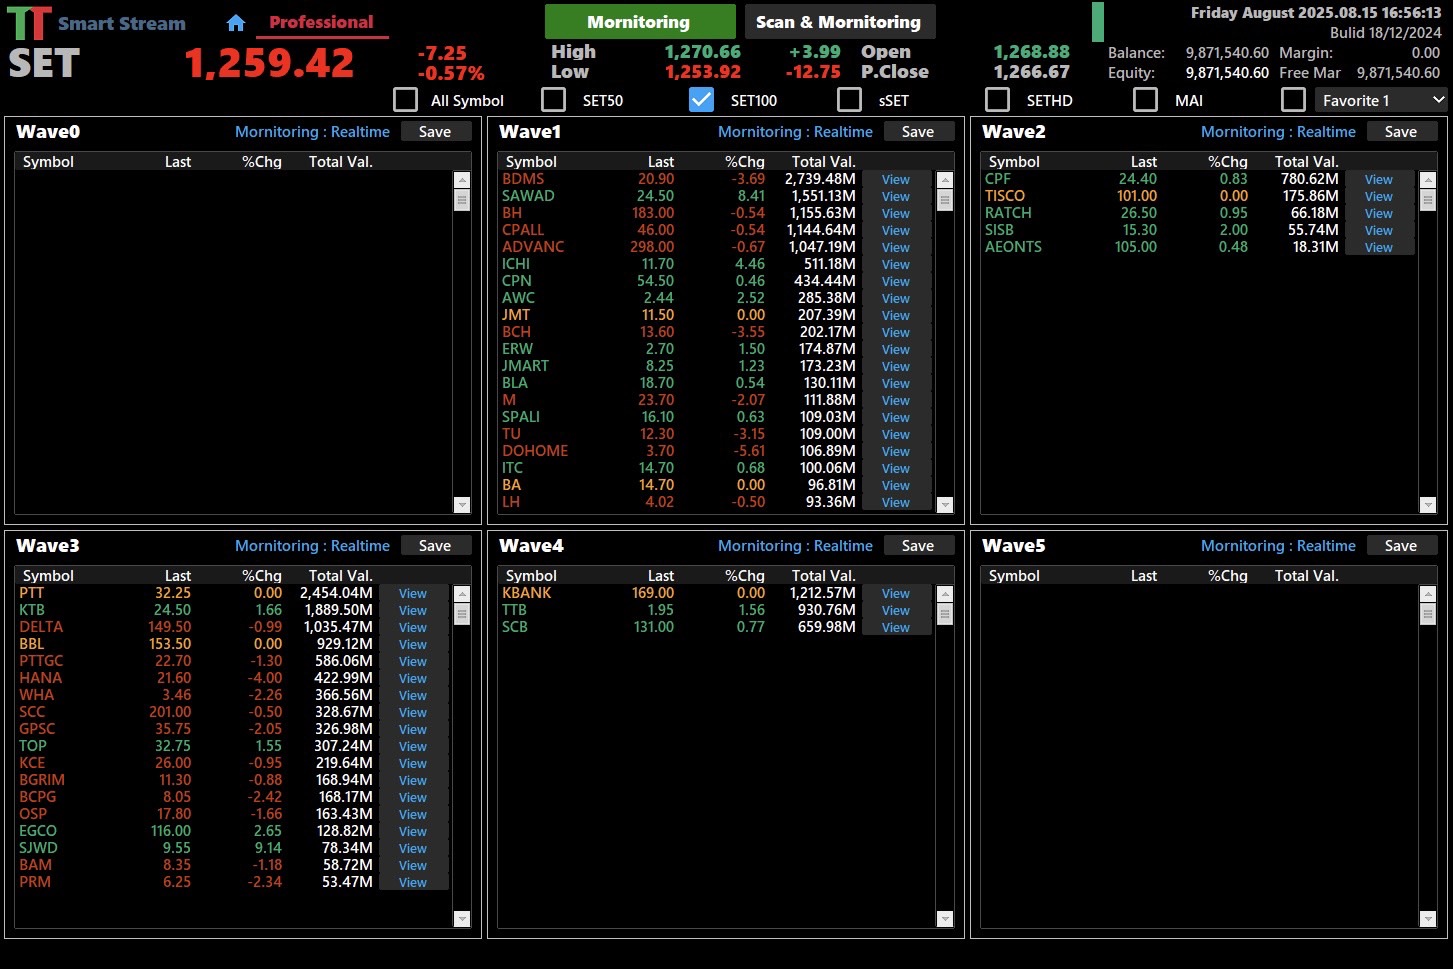This screenshot has width=1453, height=969.
Task: Open View for SCB
Action: click(896, 628)
